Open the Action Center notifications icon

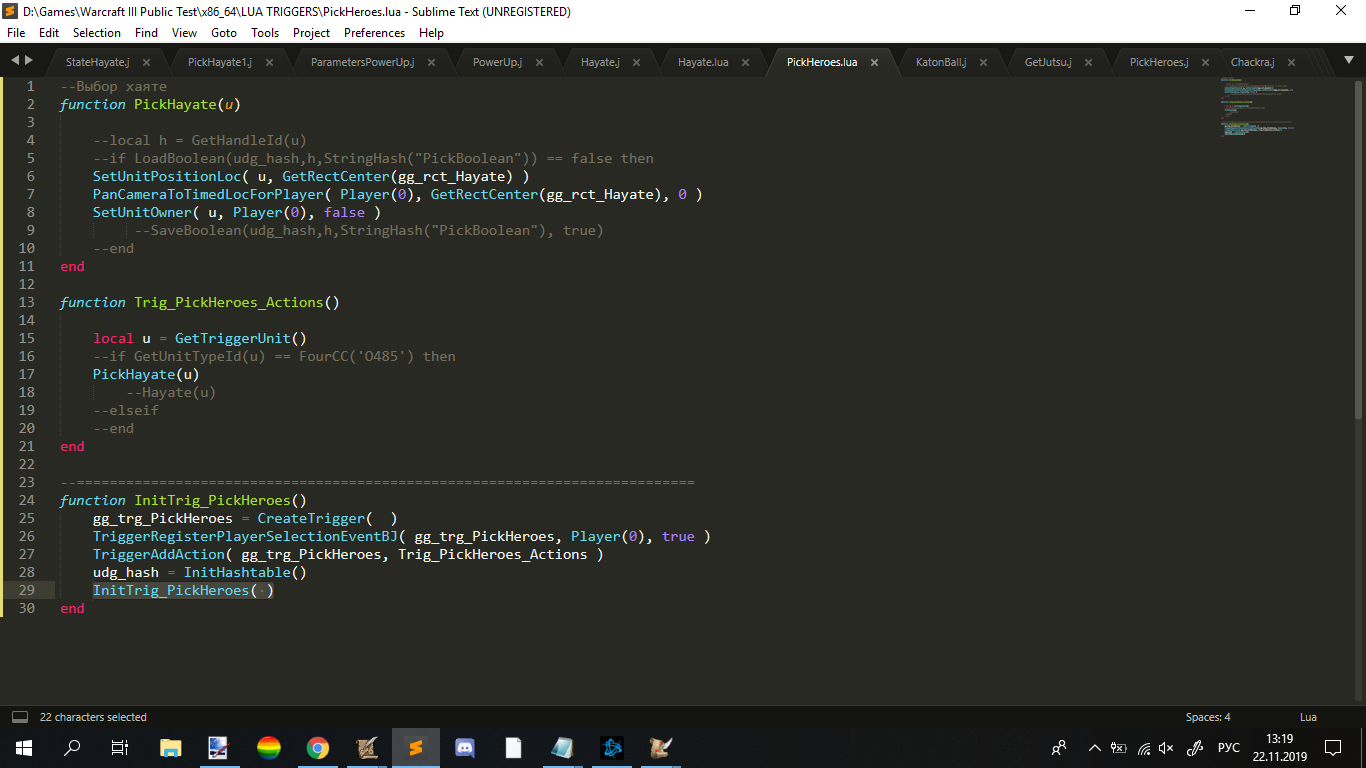(x=1333, y=748)
